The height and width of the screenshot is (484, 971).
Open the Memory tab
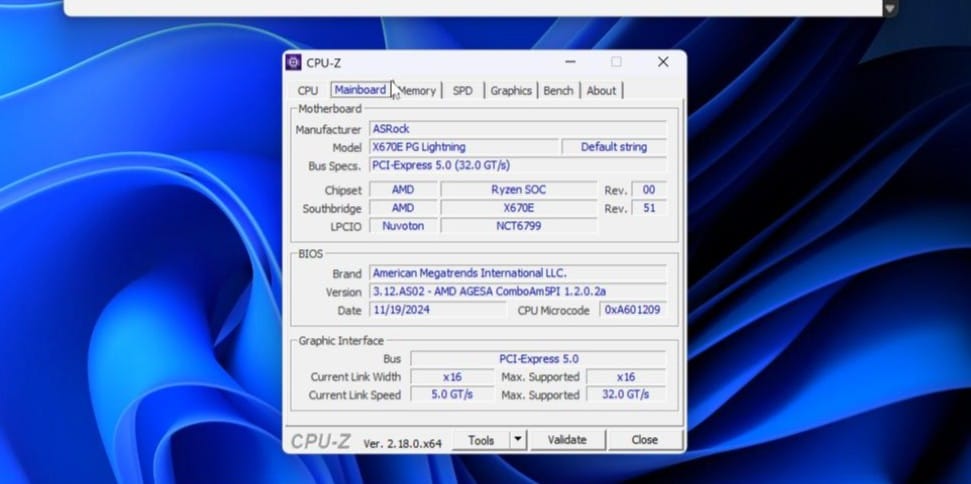tap(417, 90)
